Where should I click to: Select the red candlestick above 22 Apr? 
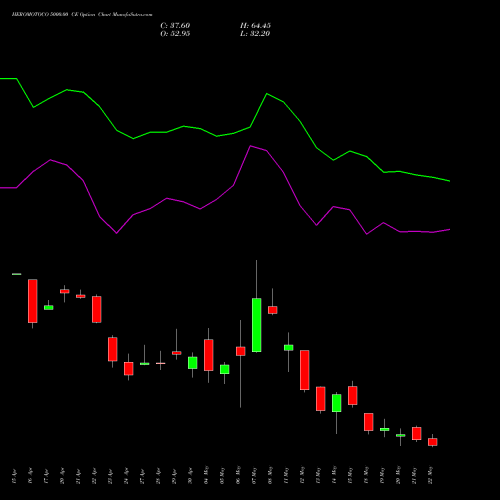97,309
